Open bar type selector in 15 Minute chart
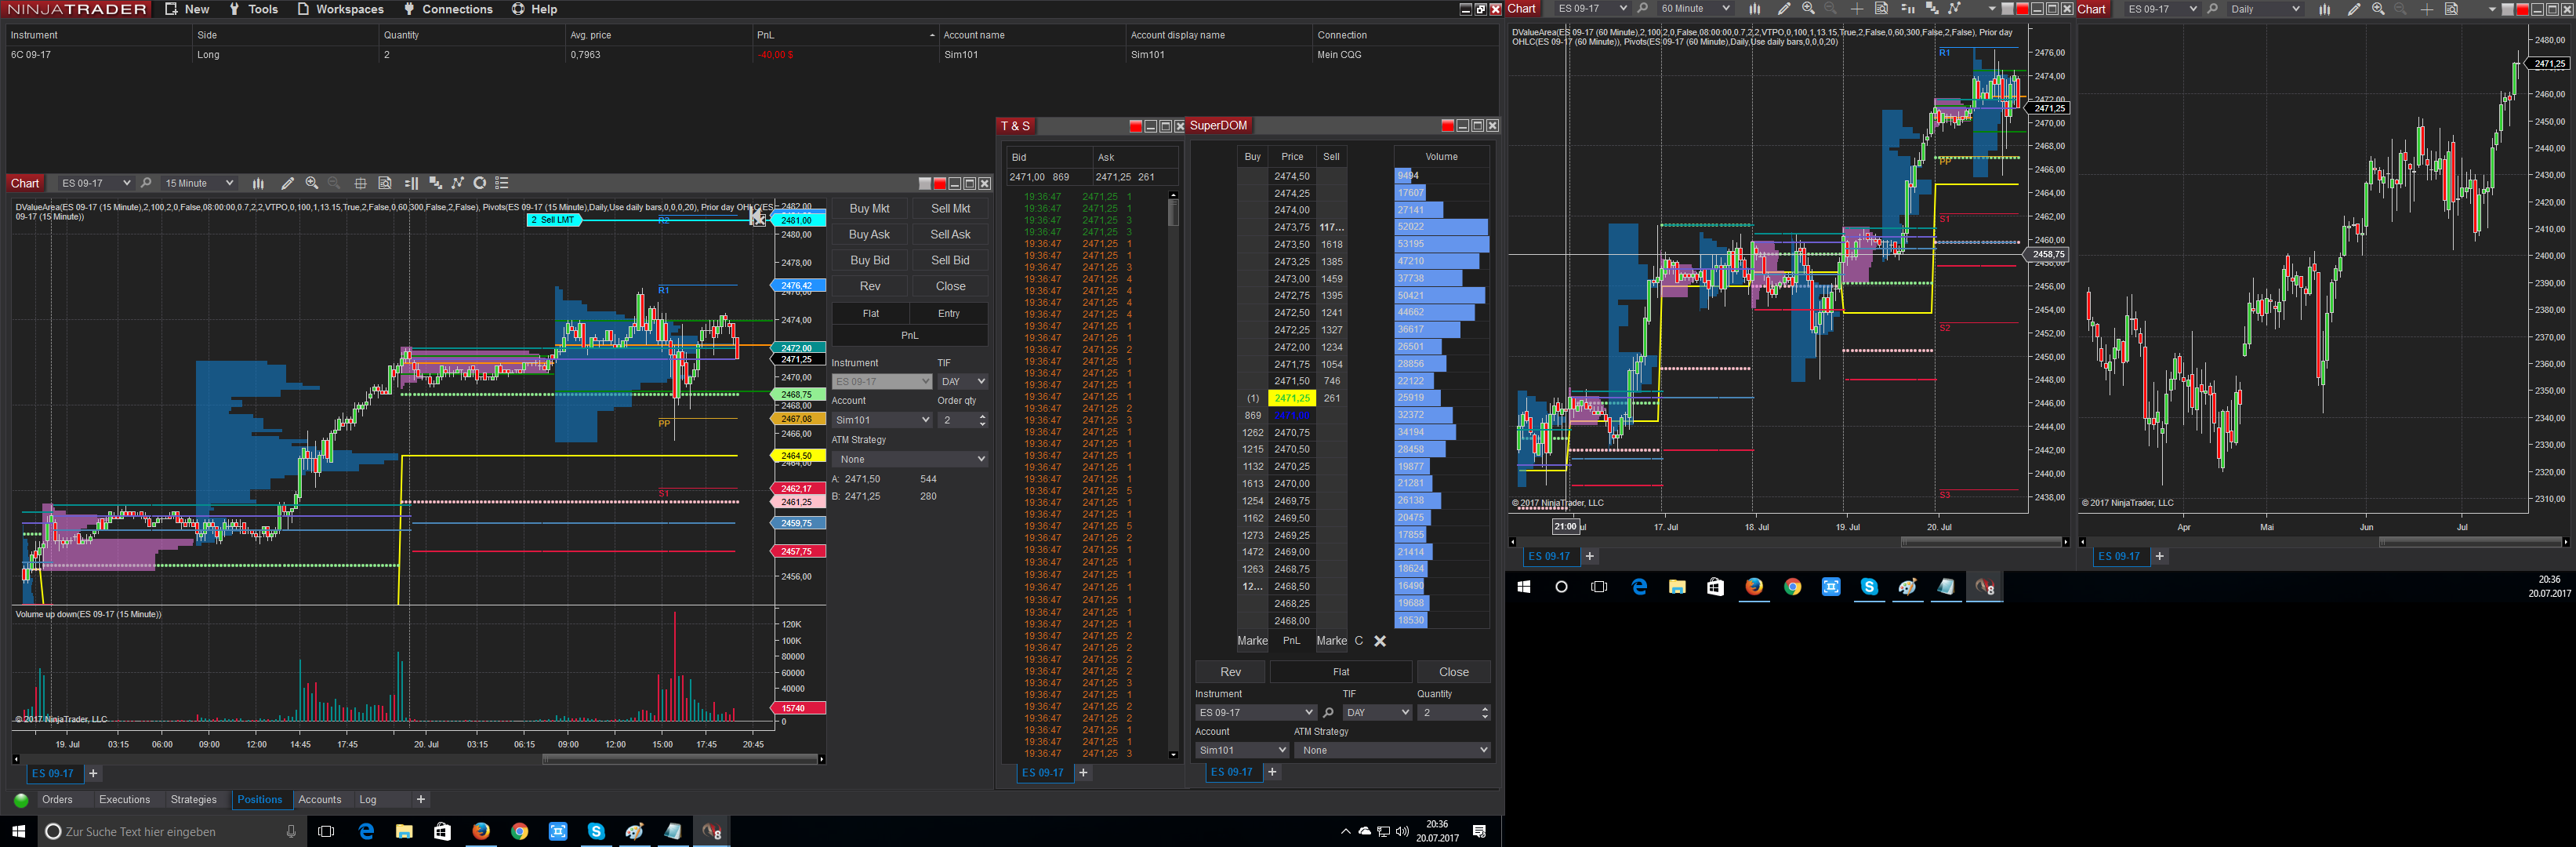The height and width of the screenshot is (847, 2576). [258, 183]
